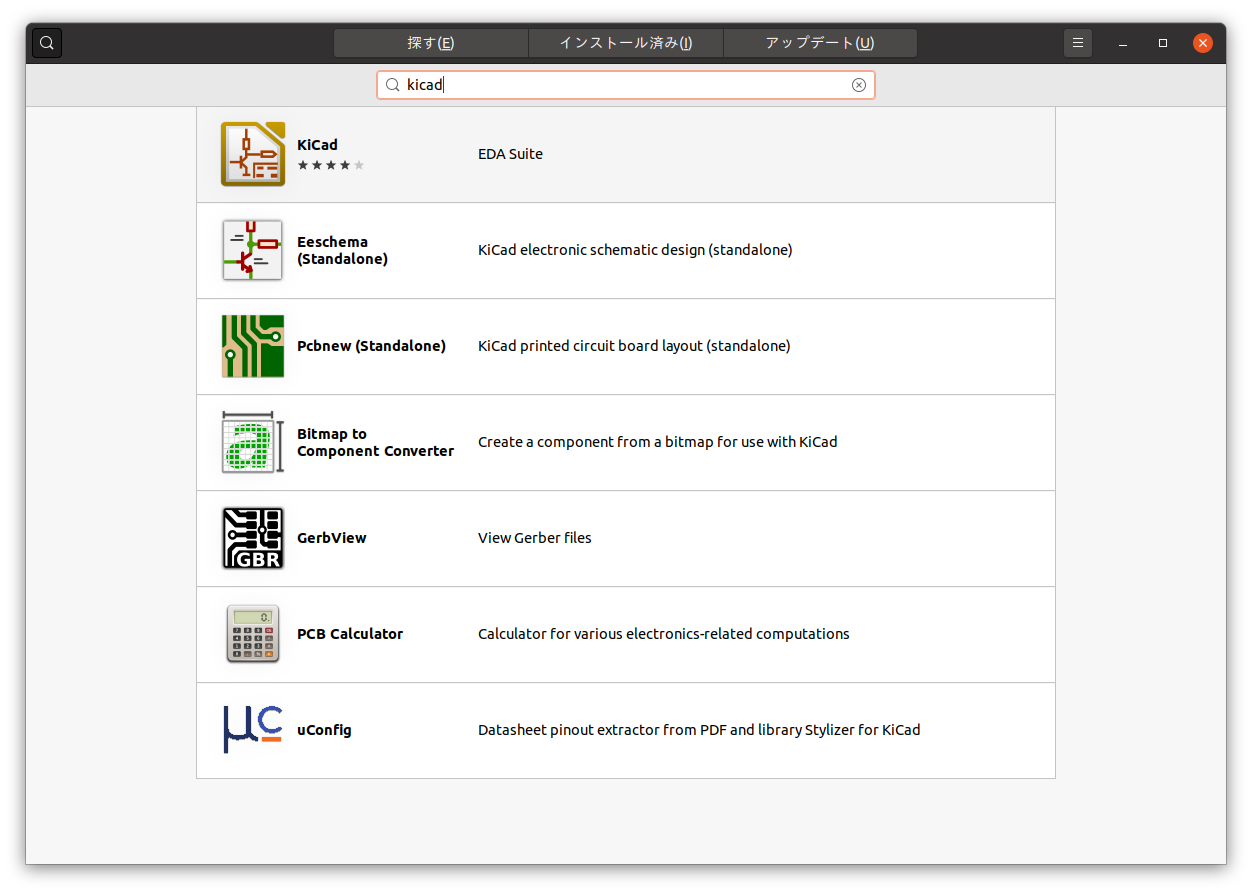Switch to the インストール済み(I) tab

pyautogui.click(x=626, y=43)
